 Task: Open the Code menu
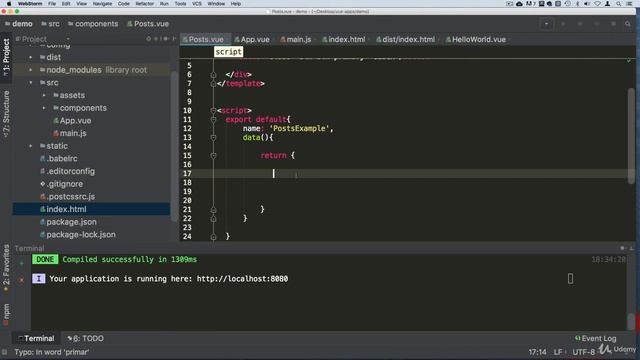tap(124, 4)
